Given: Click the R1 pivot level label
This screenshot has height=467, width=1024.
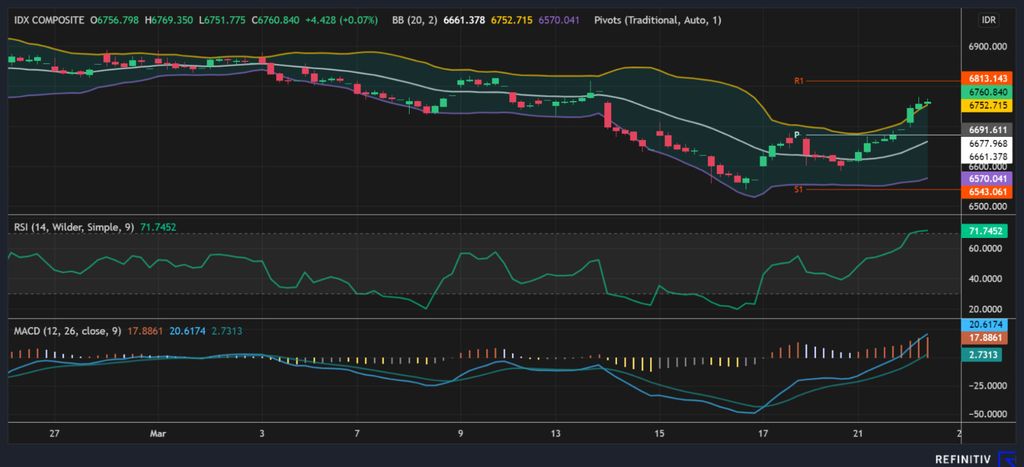Looking at the screenshot, I should point(799,80).
